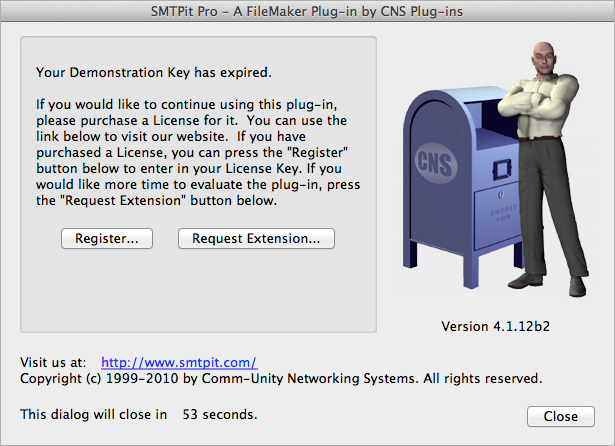Screen dimensions: 615x446
Task: Click the license purchase instructions paragraph
Action: click(198, 152)
